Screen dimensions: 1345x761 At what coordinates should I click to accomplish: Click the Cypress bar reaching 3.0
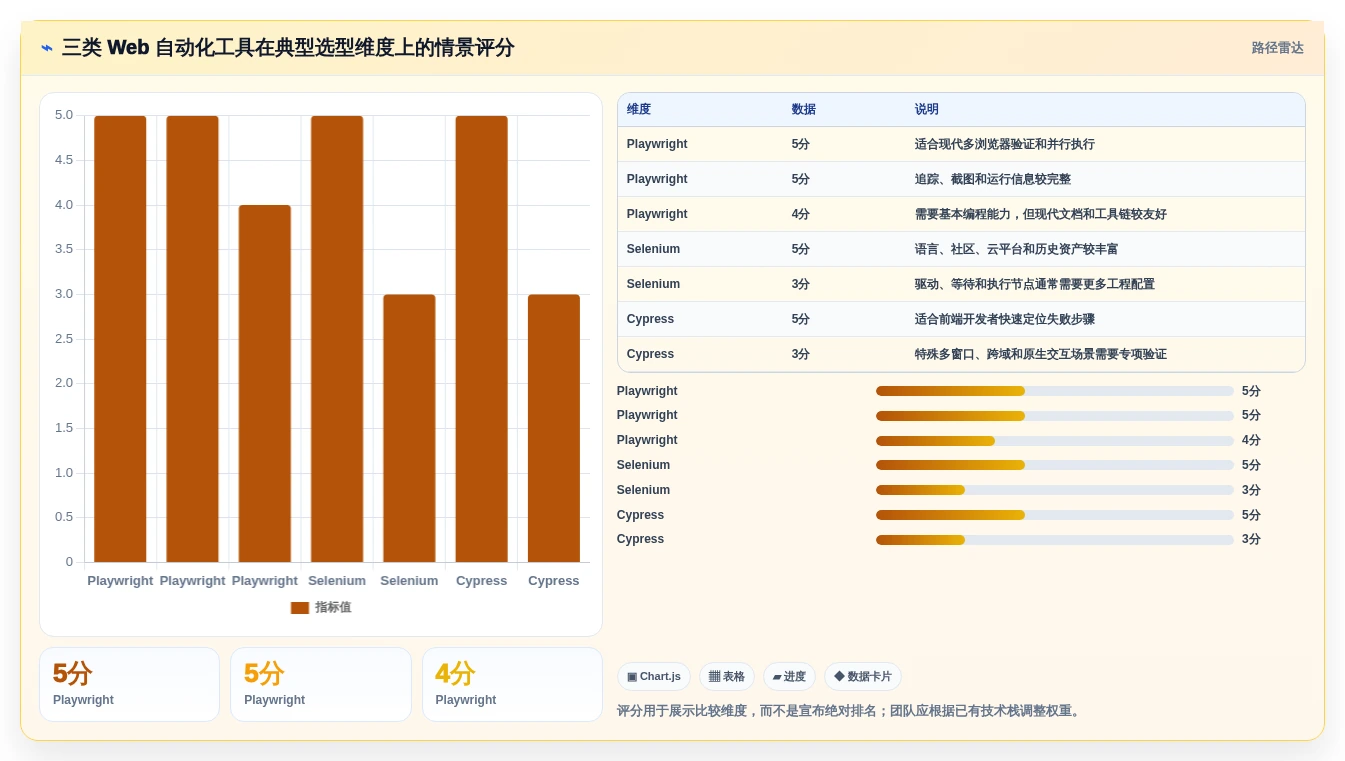click(554, 428)
